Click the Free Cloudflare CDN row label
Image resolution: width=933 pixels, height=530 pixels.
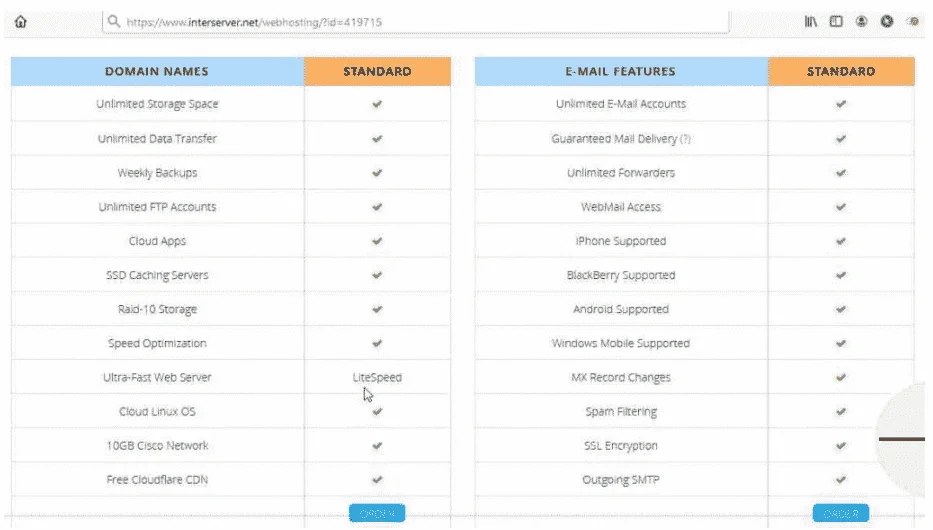pos(157,479)
